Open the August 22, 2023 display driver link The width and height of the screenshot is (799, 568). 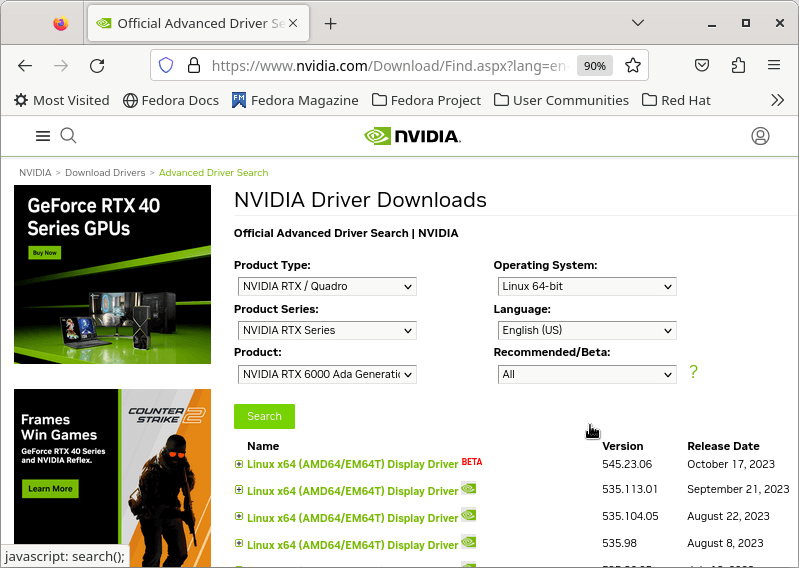point(353,518)
